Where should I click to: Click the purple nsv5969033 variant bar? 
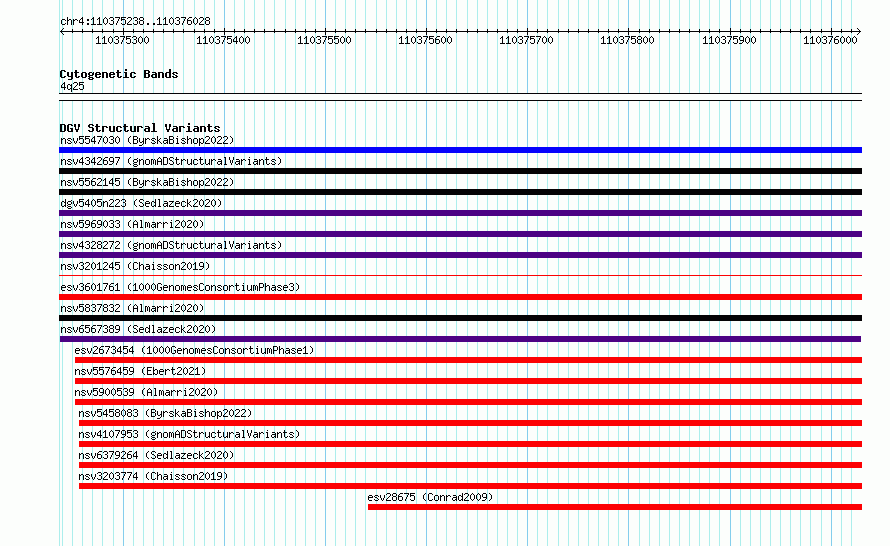click(460, 234)
